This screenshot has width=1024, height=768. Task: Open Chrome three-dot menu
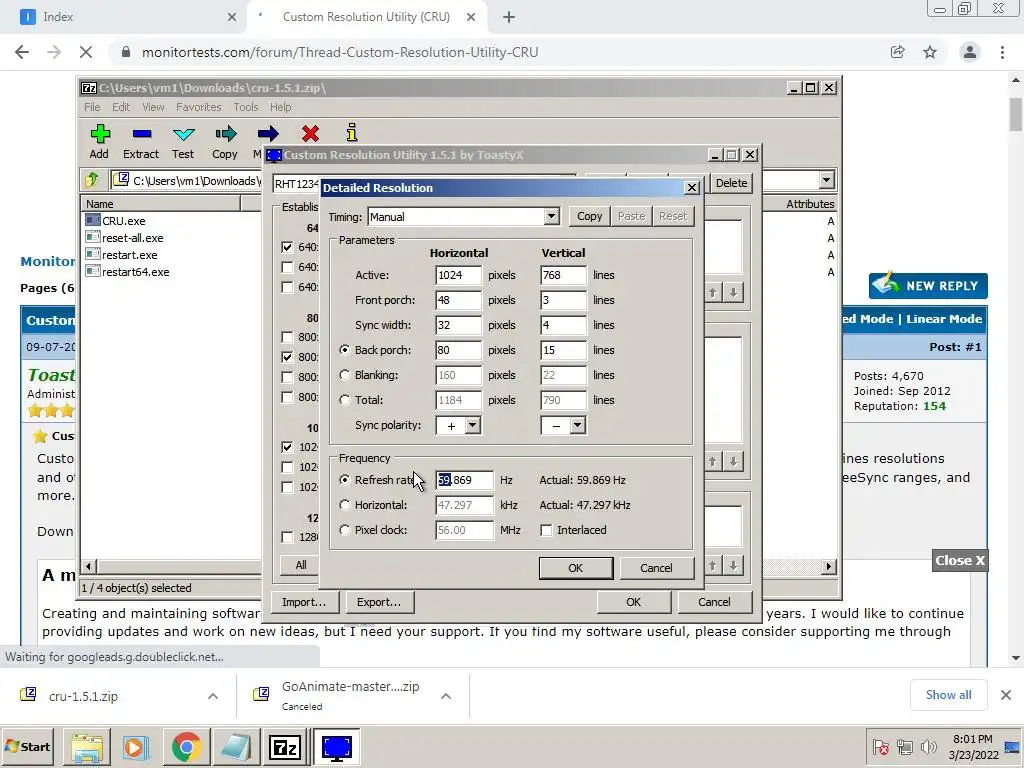point(1002,52)
